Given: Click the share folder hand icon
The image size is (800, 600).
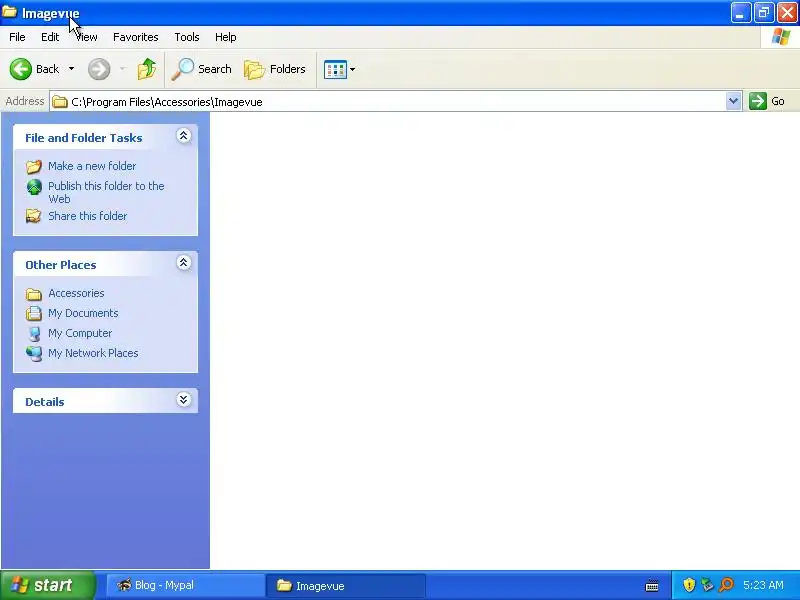Looking at the screenshot, I should coord(34,216).
